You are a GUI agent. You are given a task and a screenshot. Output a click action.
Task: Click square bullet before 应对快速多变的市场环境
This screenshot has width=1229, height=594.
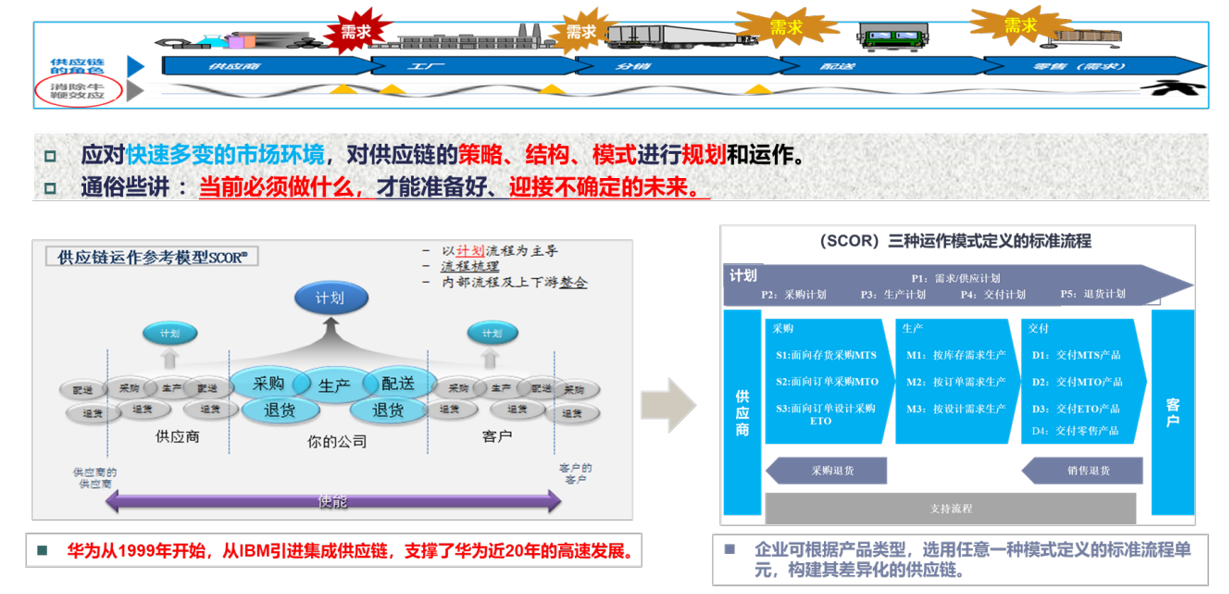[x=52, y=157]
